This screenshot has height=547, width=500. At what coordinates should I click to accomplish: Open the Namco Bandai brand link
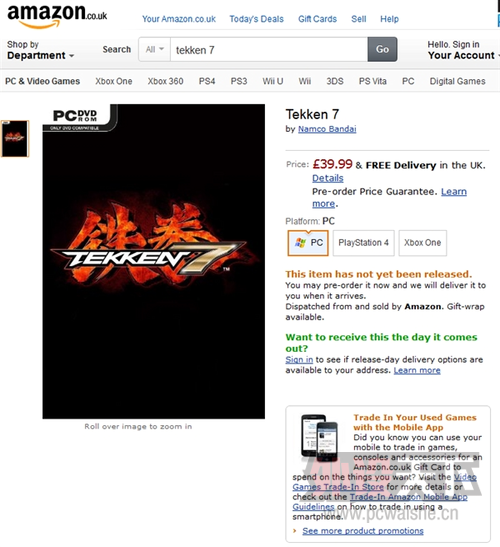tap(327, 129)
